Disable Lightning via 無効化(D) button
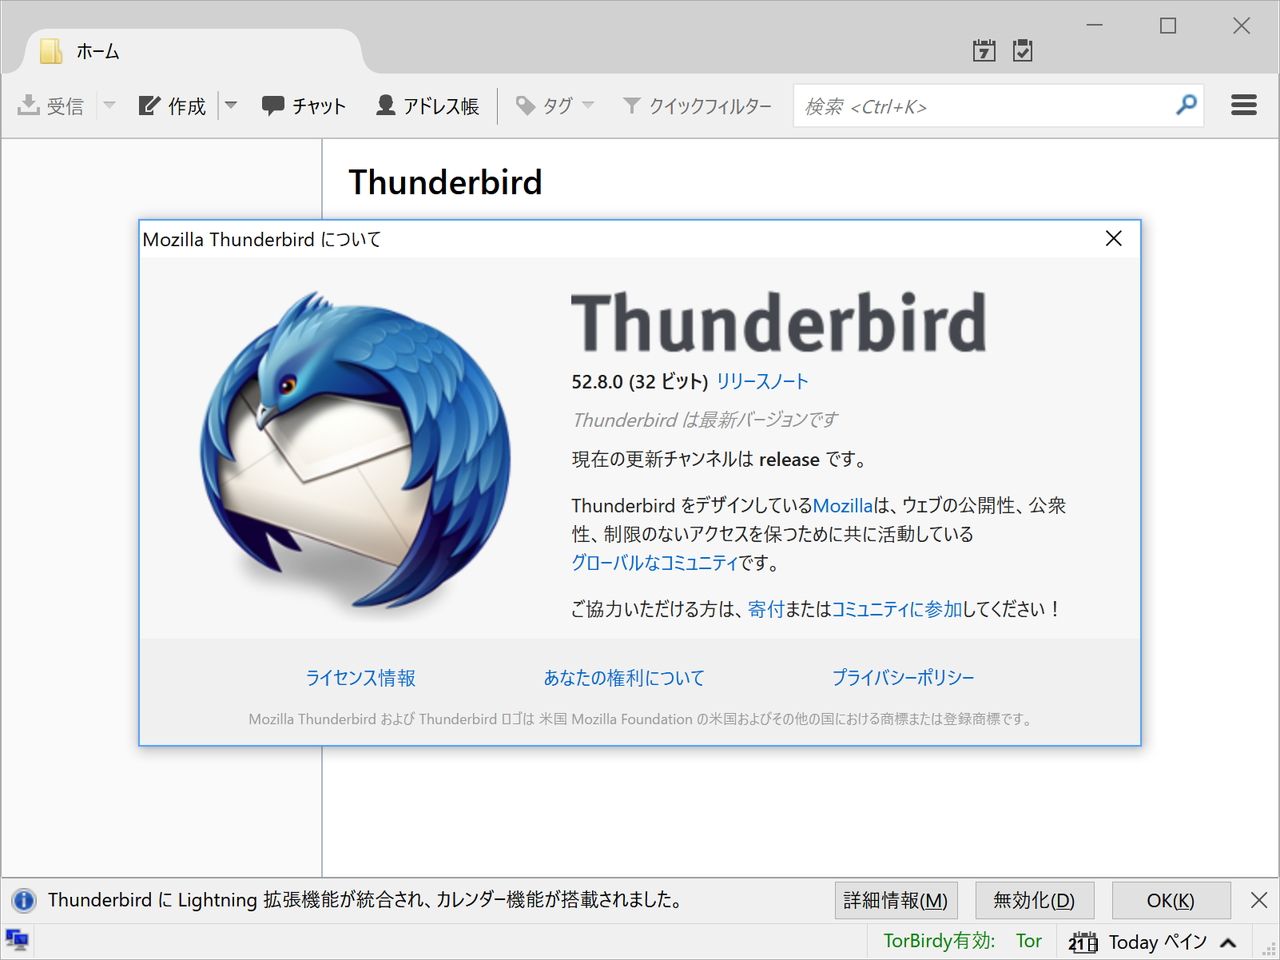The width and height of the screenshot is (1280, 960). point(1034,900)
